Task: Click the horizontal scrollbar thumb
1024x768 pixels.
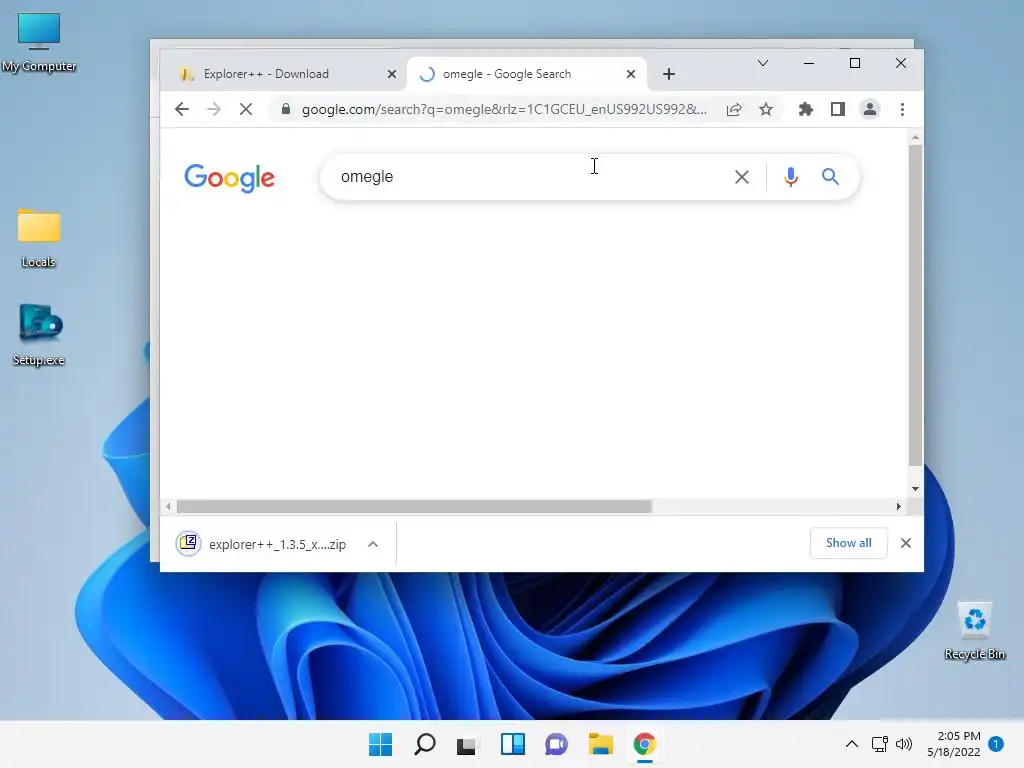Action: point(414,507)
